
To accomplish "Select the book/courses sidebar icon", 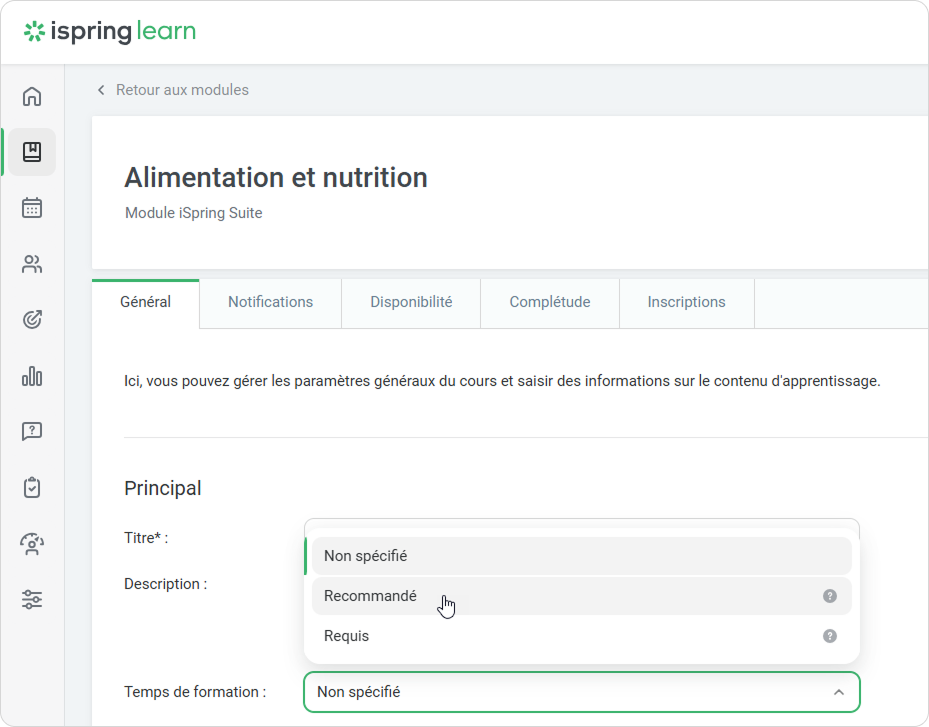I will [x=32, y=152].
